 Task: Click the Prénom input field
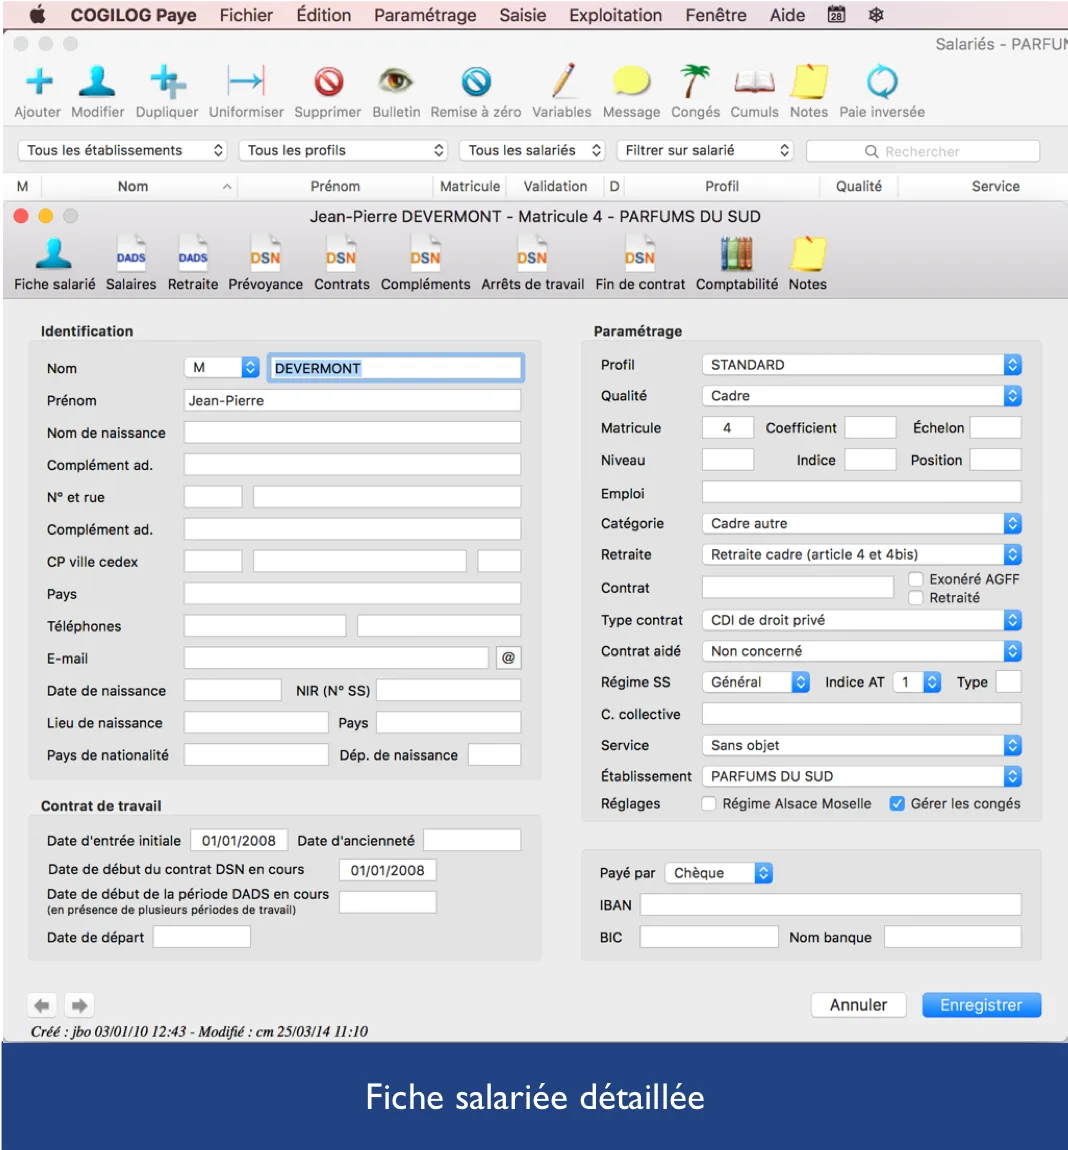pyautogui.click(x=352, y=400)
